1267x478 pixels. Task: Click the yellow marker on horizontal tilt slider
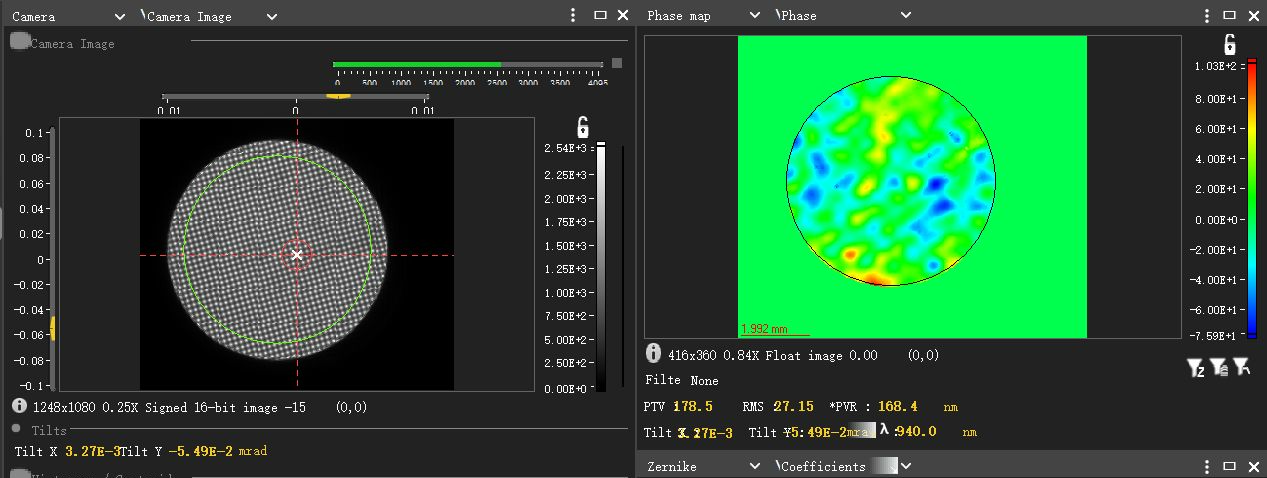pos(339,96)
